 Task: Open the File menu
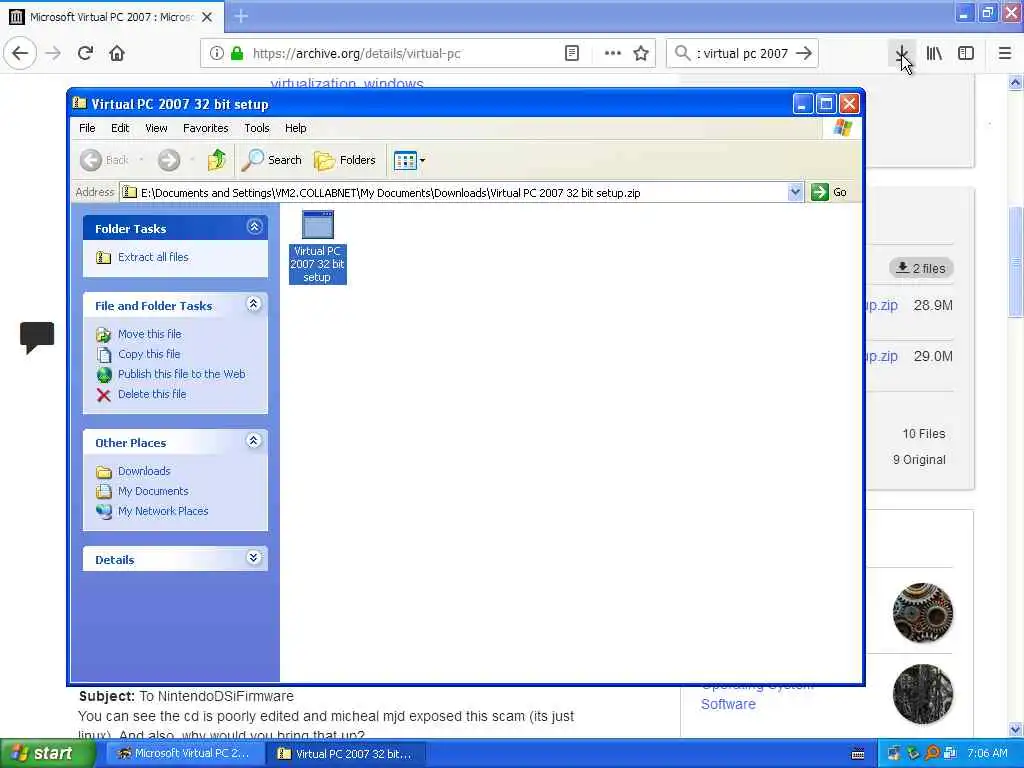(87, 128)
